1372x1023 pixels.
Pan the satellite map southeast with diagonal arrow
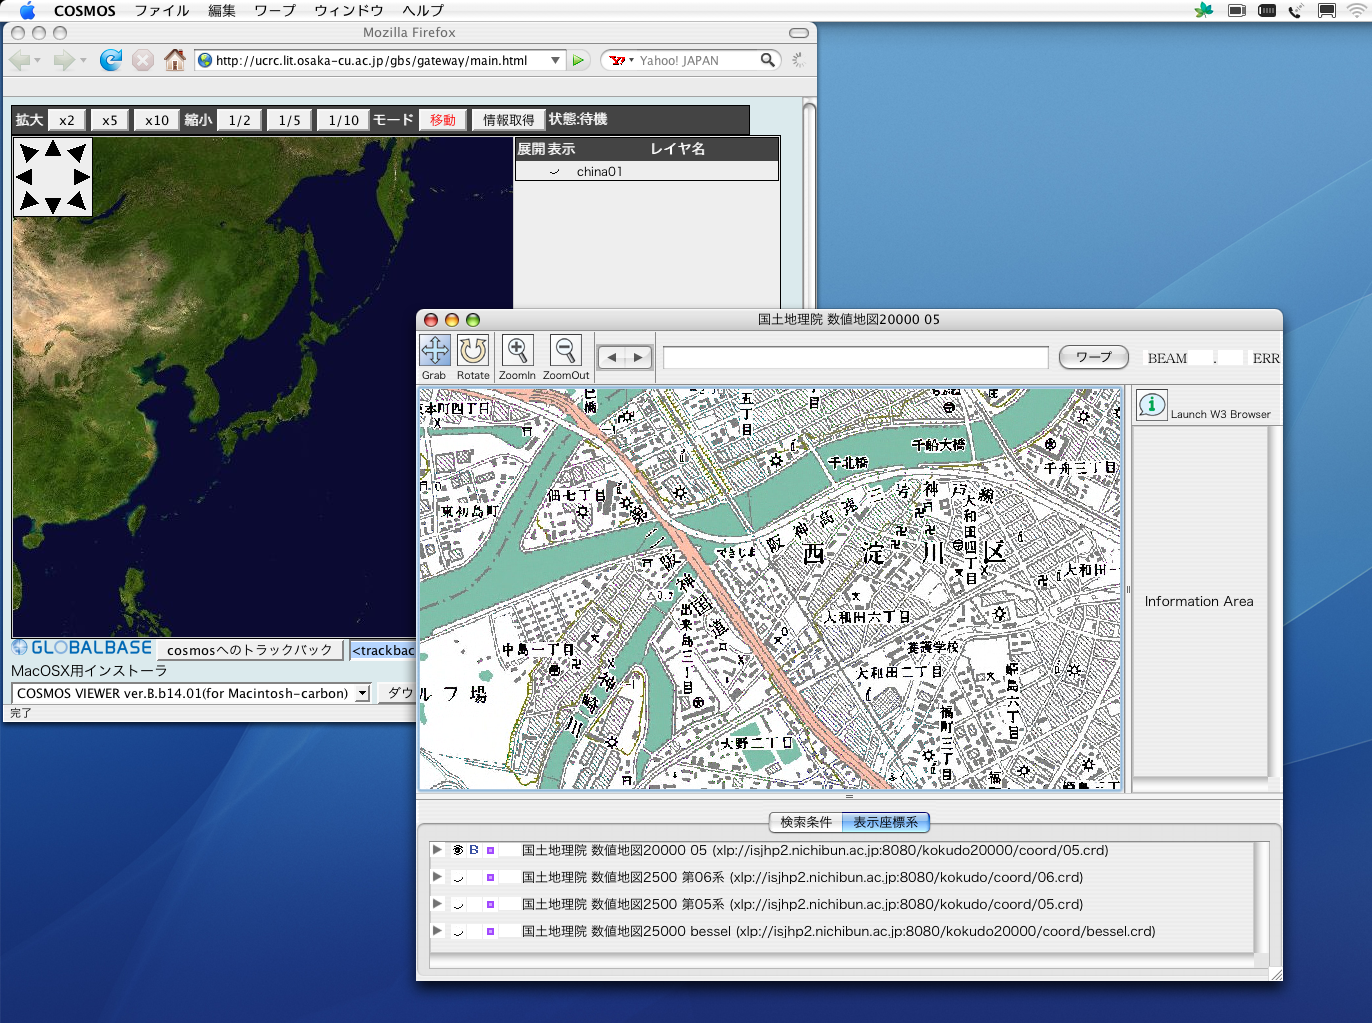(x=77, y=201)
